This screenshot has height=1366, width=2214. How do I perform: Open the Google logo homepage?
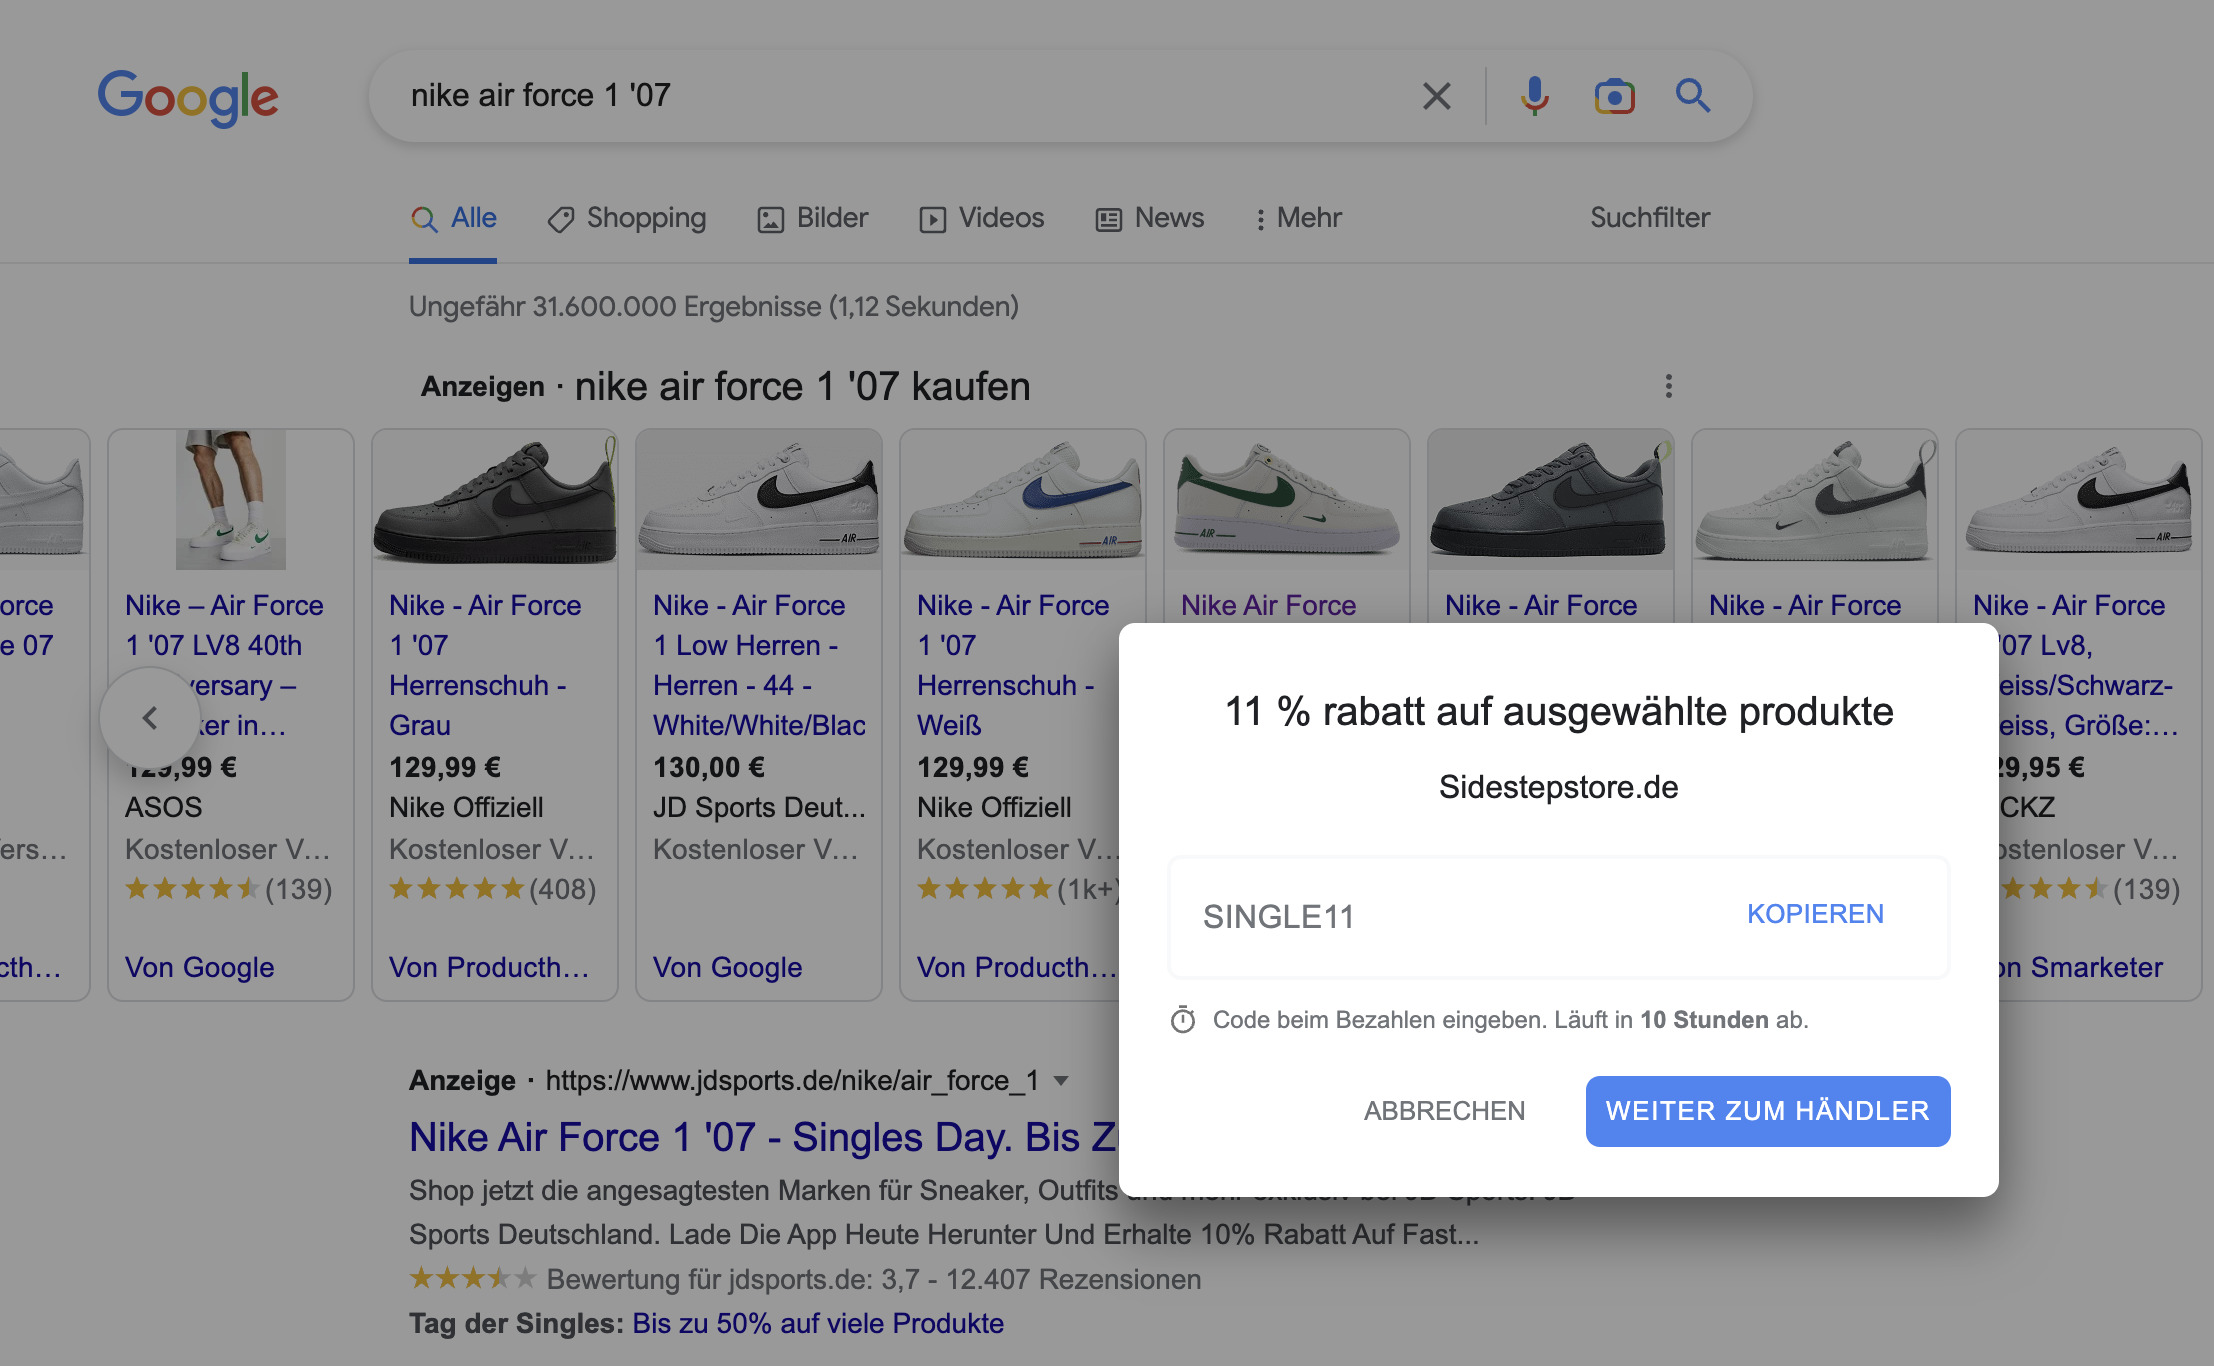point(188,98)
